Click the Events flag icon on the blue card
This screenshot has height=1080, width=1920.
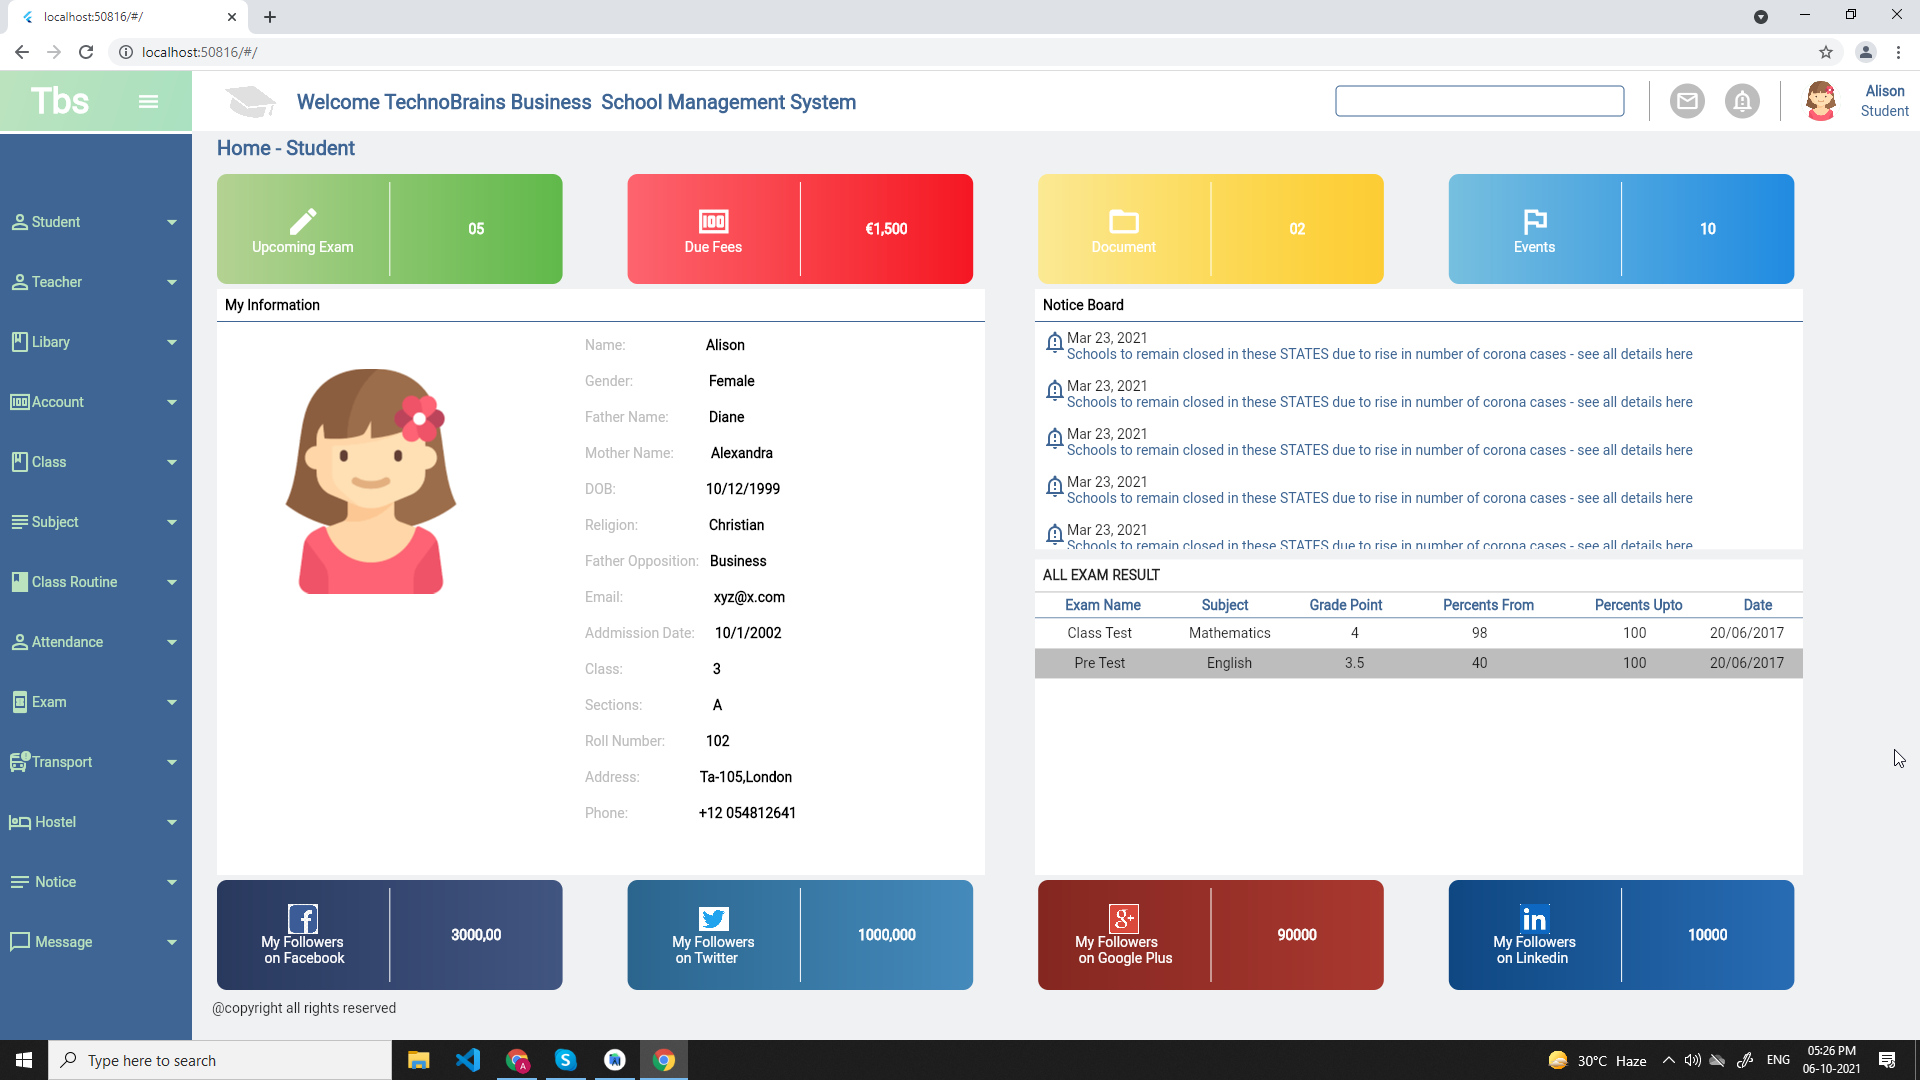tap(1534, 221)
